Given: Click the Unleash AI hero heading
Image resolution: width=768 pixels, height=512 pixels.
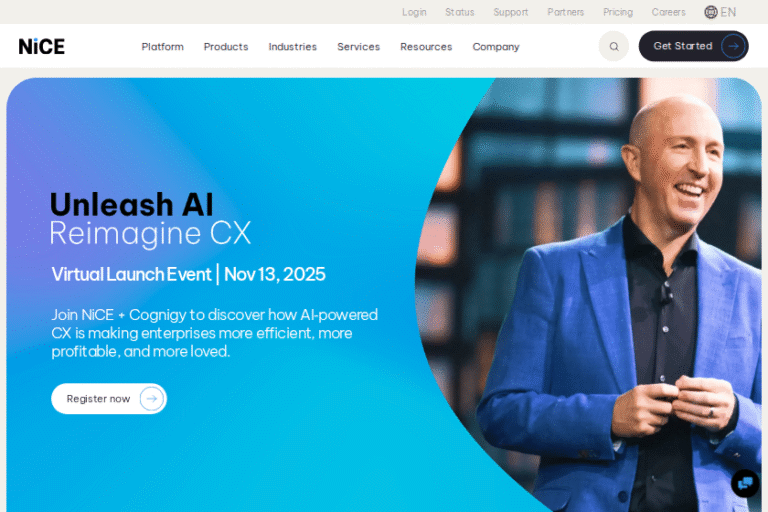Looking at the screenshot, I should (132, 204).
